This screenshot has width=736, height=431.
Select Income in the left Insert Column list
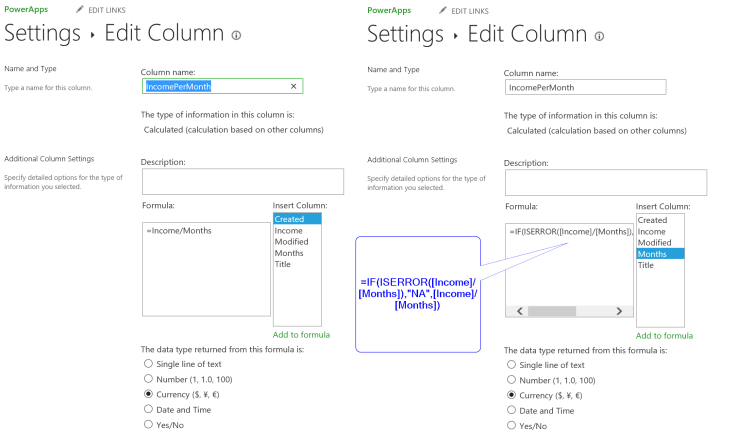(x=288, y=231)
